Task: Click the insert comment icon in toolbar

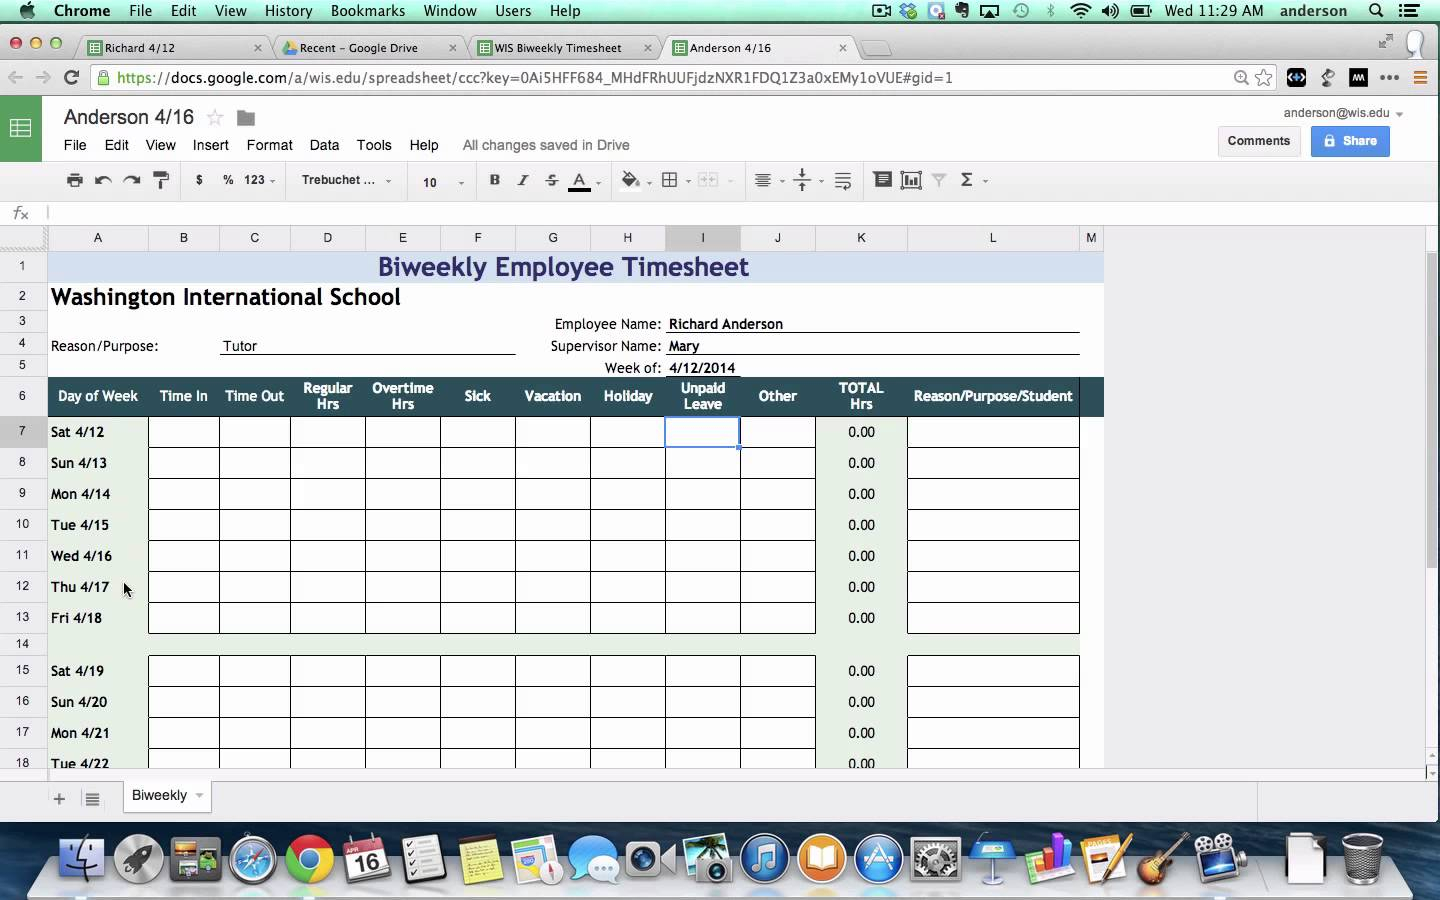Action: click(882, 180)
